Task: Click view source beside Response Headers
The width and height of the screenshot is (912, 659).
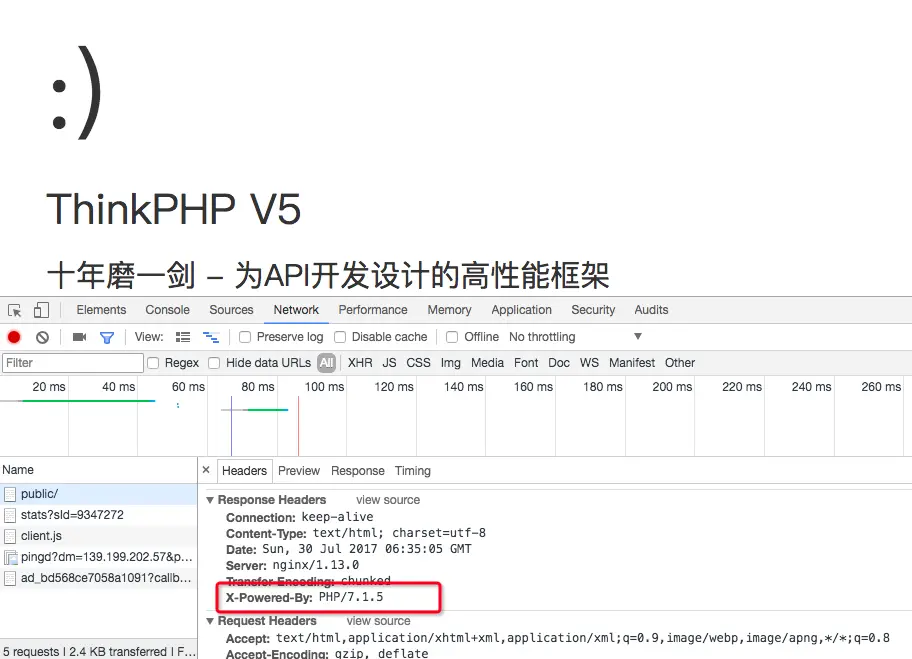Action: point(388,500)
